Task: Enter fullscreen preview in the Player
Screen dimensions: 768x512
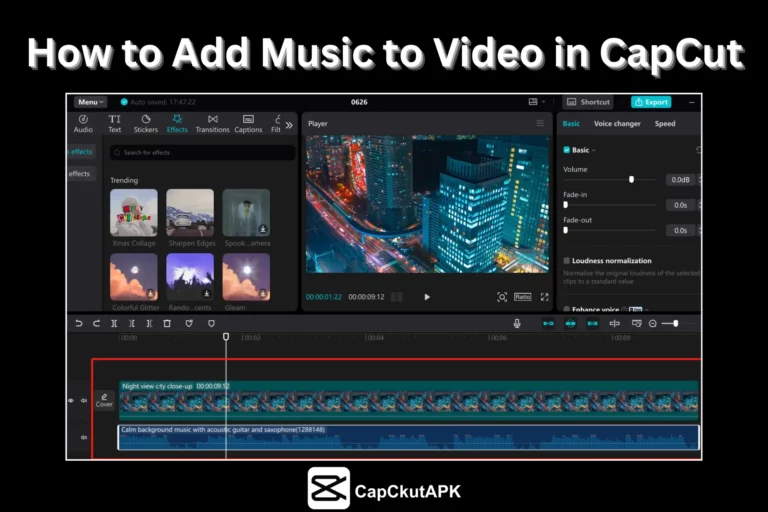Action: pos(545,297)
